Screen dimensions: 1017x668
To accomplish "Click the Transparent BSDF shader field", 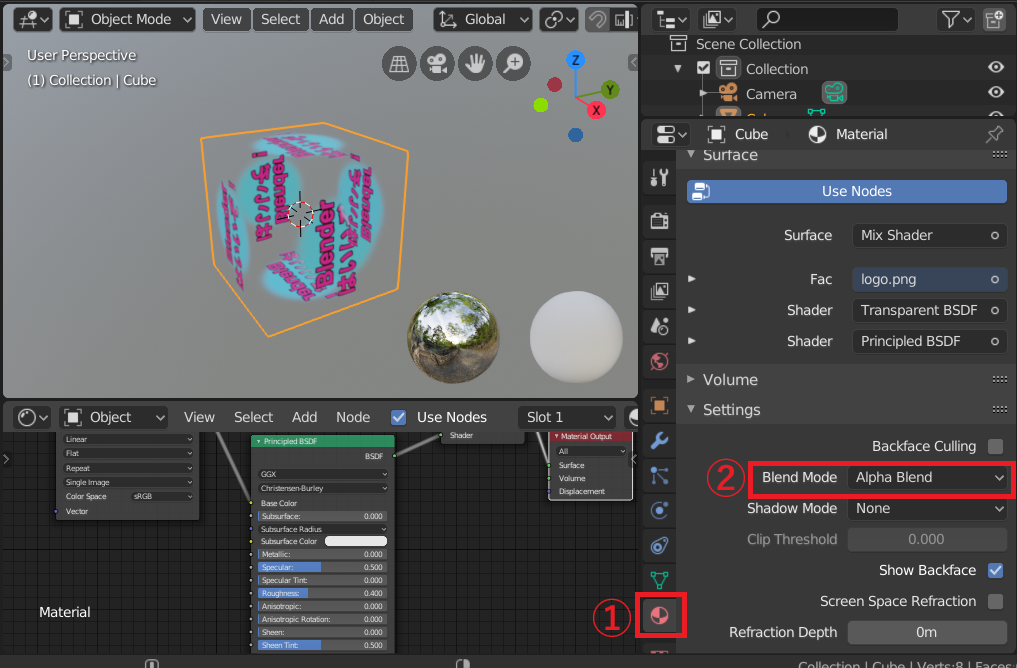I will (x=929, y=311).
